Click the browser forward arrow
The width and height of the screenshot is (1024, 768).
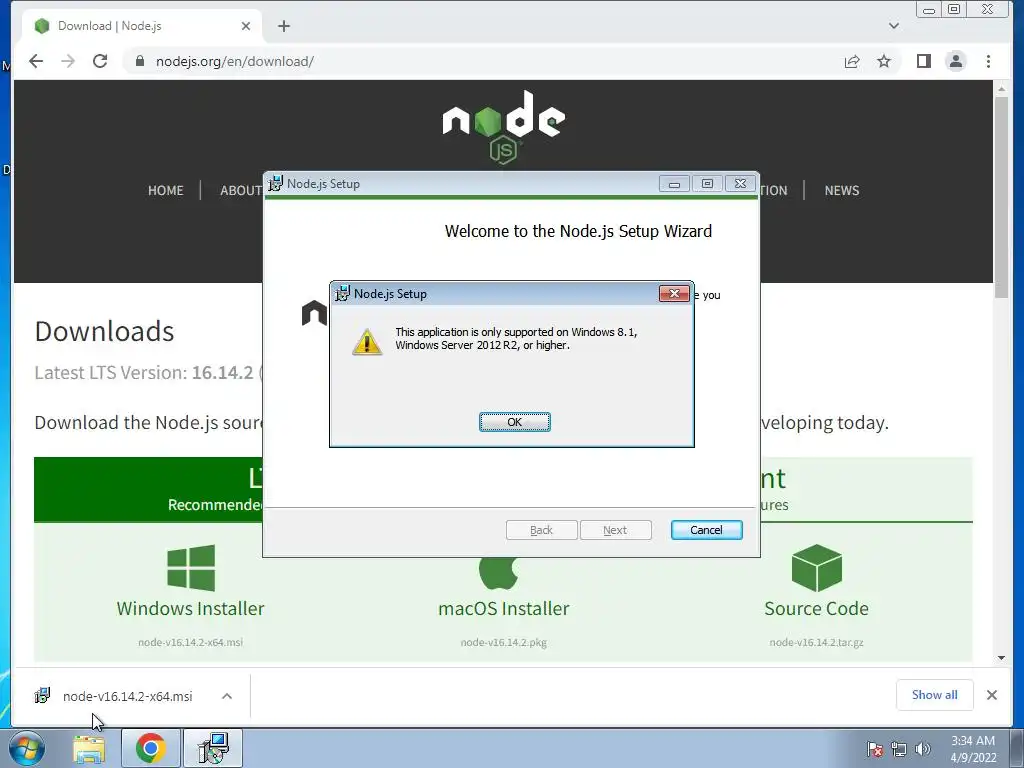point(68,61)
